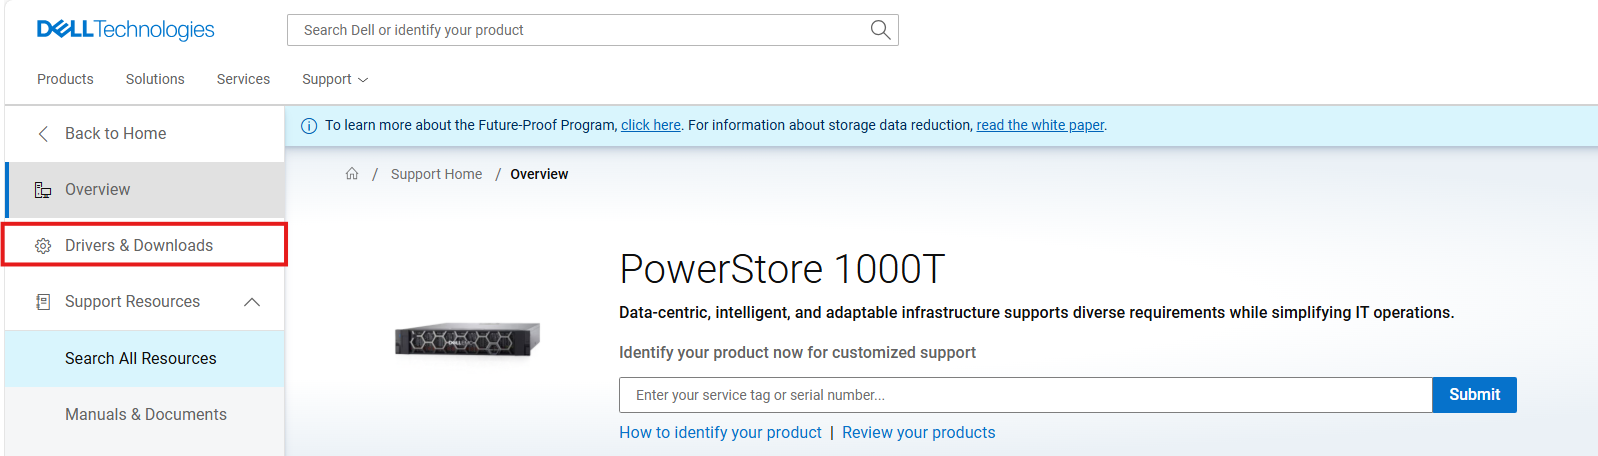Click the 'click here' Future-Proof link
The image size is (1598, 456).
coord(651,125)
